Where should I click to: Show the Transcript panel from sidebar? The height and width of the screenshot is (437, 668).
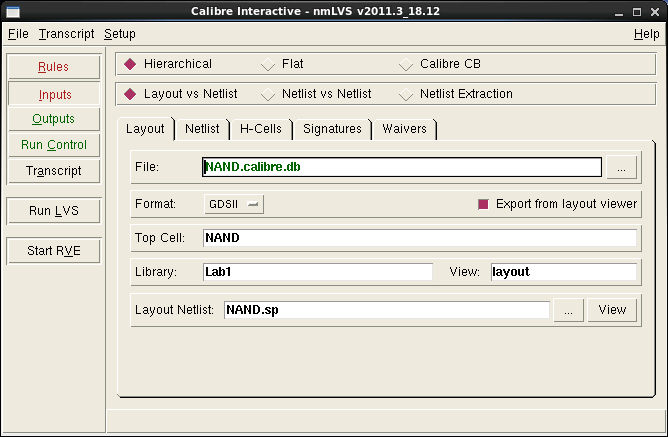click(x=54, y=171)
